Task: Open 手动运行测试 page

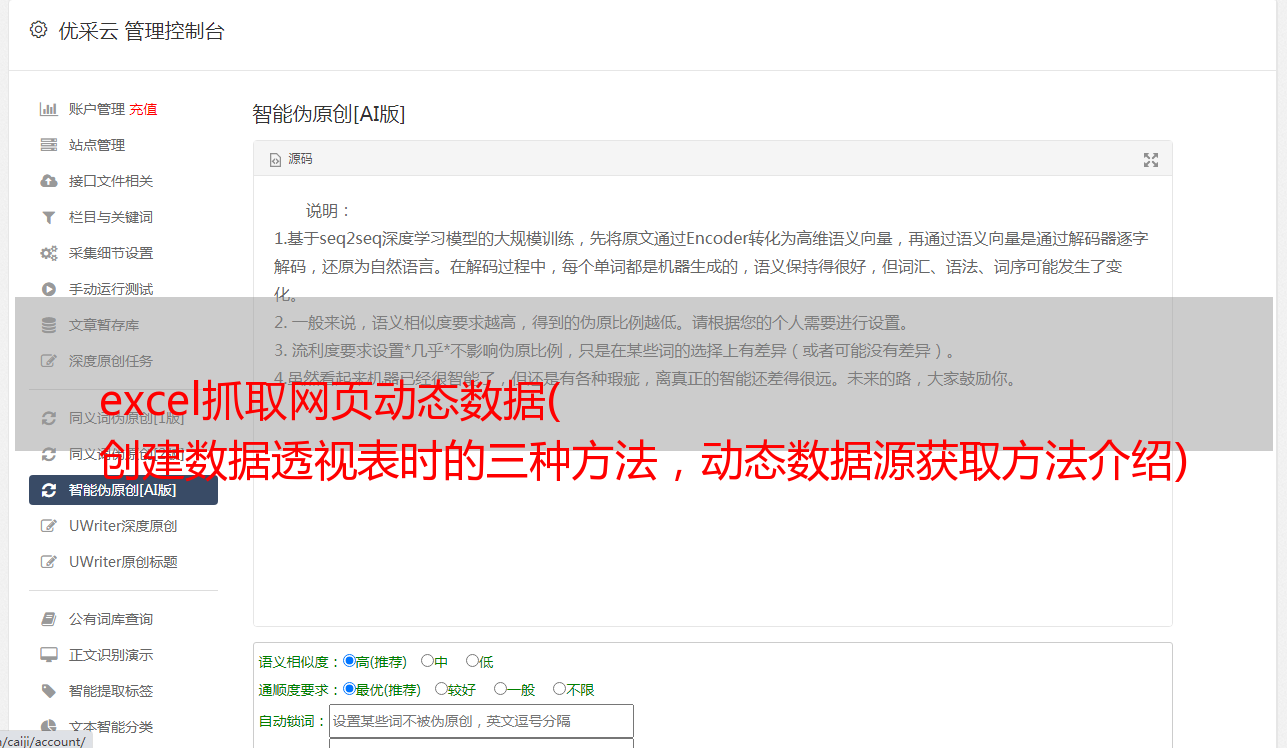Action: [x=111, y=289]
